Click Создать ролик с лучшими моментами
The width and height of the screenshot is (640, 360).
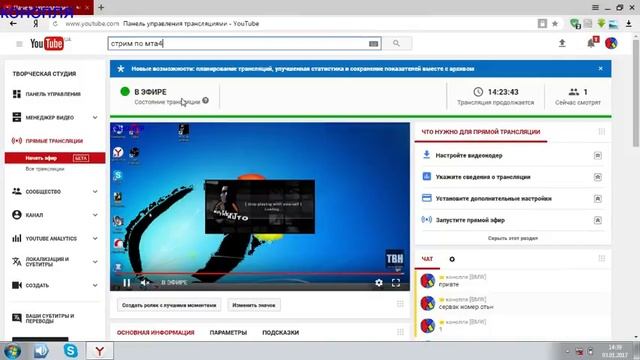(169, 305)
